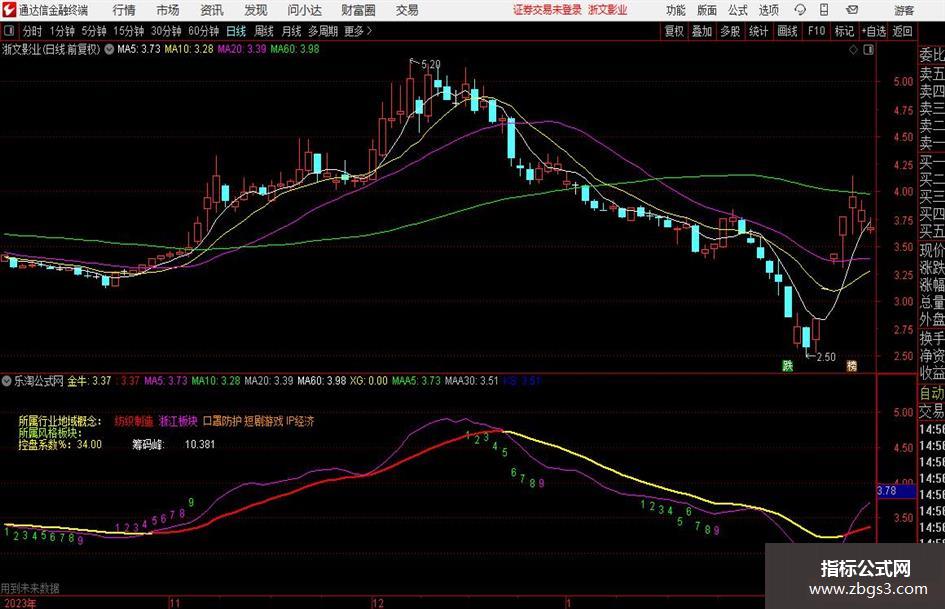
Task: Open the 财富圈 menu
Action: tap(358, 10)
